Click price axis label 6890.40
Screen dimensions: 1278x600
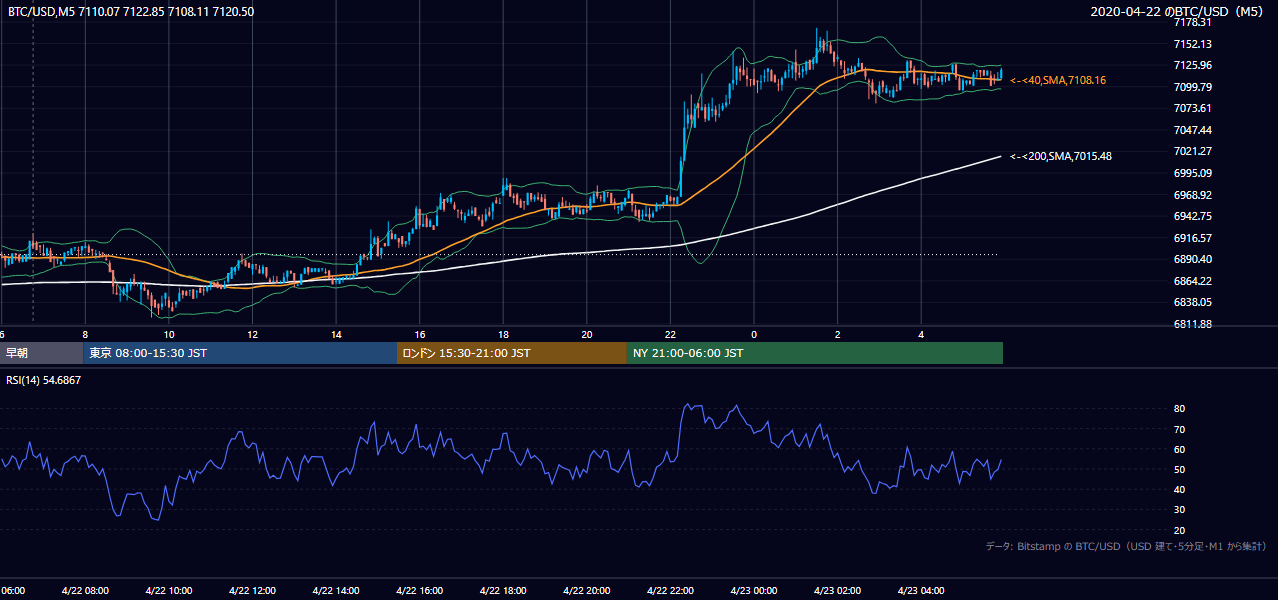click(x=1193, y=259)
